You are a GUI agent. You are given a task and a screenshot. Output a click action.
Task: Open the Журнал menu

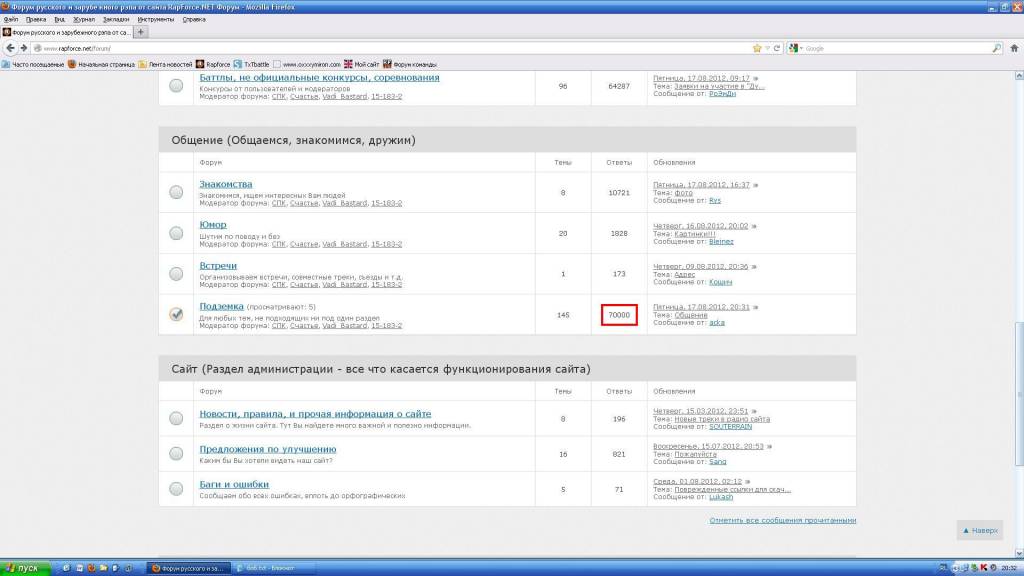click(84, 20)
